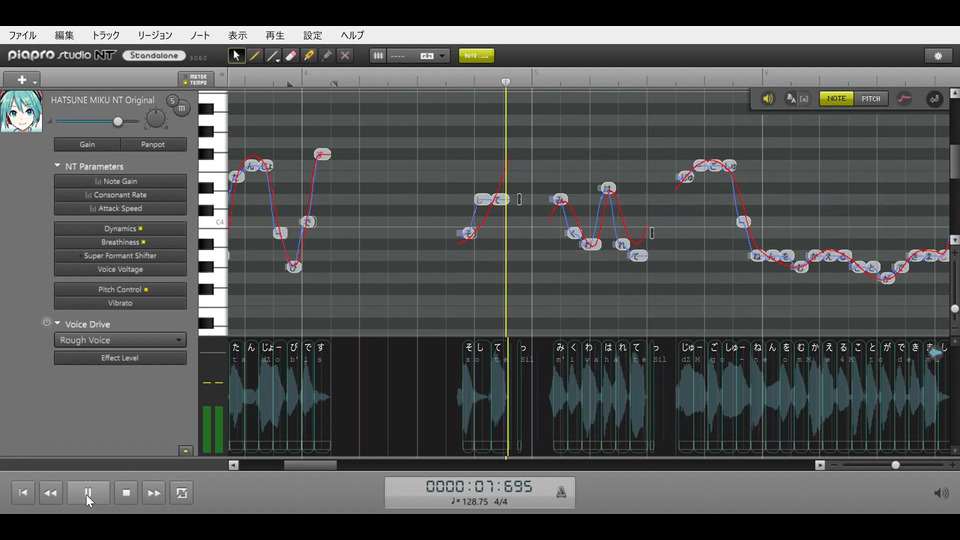Viewport: 960px width, 540px height.
Task: Open the Rough Voice dropdown
Action: [x=120, y=340]
